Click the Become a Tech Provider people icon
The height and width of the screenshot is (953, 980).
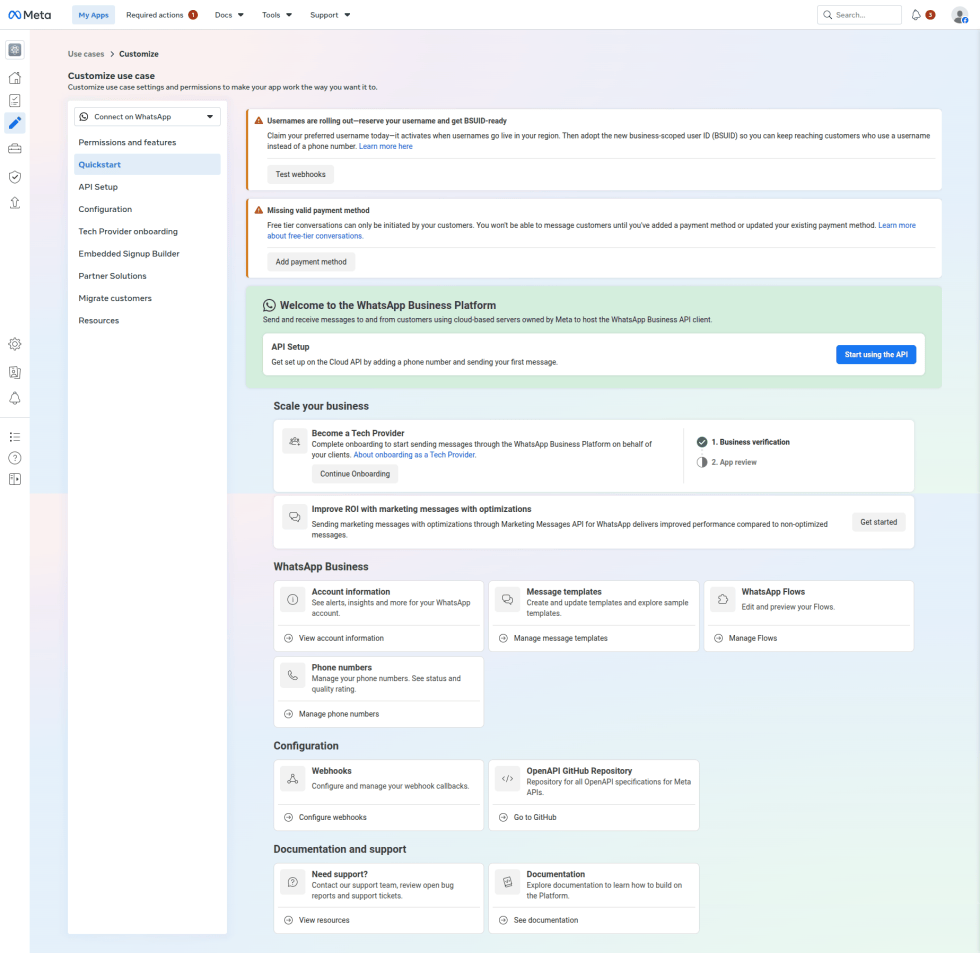coord(294,441)
